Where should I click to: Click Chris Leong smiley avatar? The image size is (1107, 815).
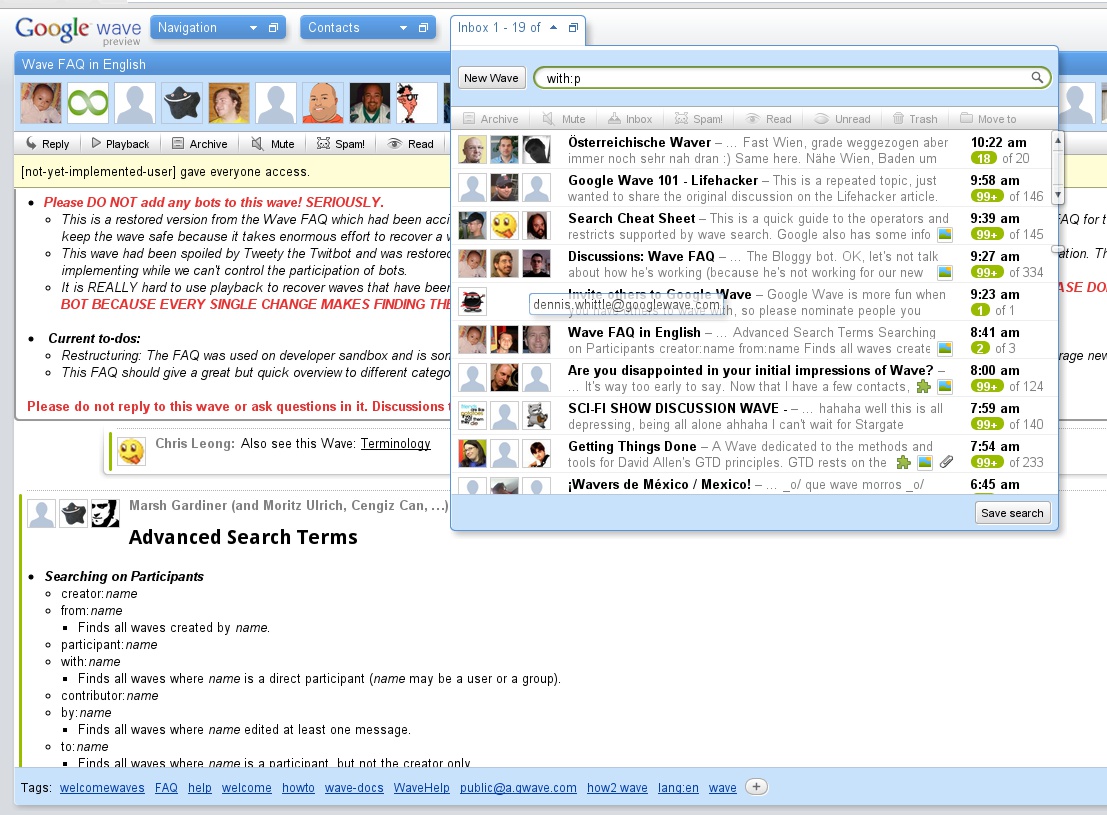pos(131,451)
